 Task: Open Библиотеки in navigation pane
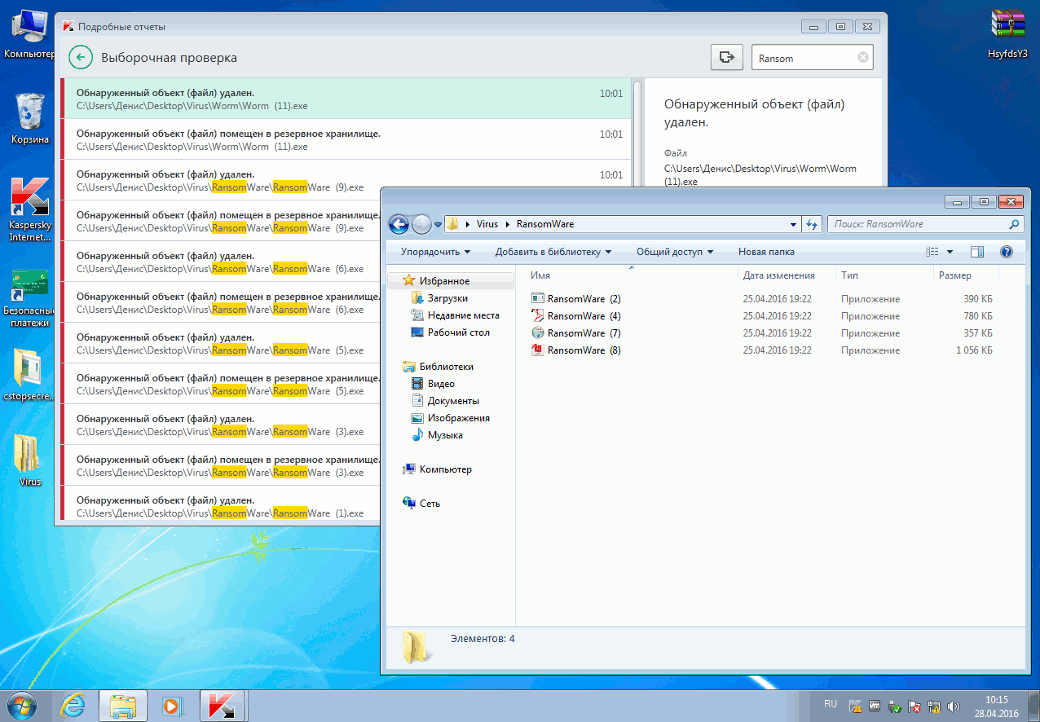click(438, 367)
